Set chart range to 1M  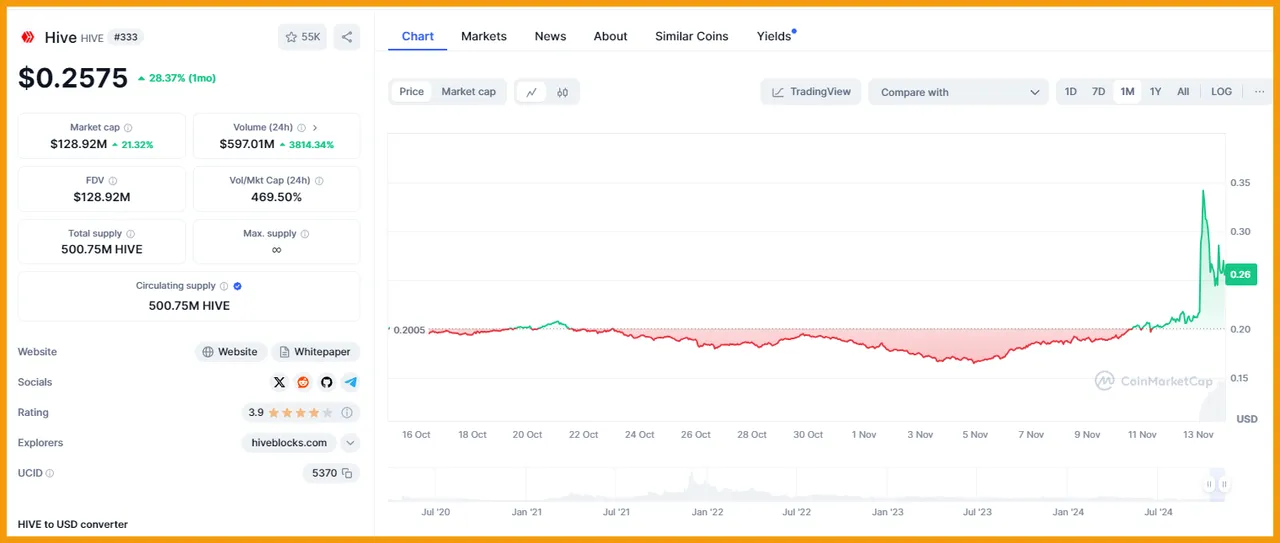1127,92
